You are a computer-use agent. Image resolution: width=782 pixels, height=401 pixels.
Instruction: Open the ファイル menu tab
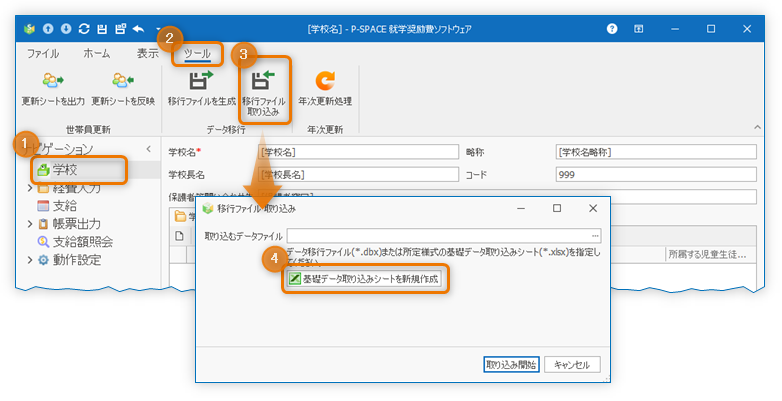pyautogui.click(x=43, y=53)
